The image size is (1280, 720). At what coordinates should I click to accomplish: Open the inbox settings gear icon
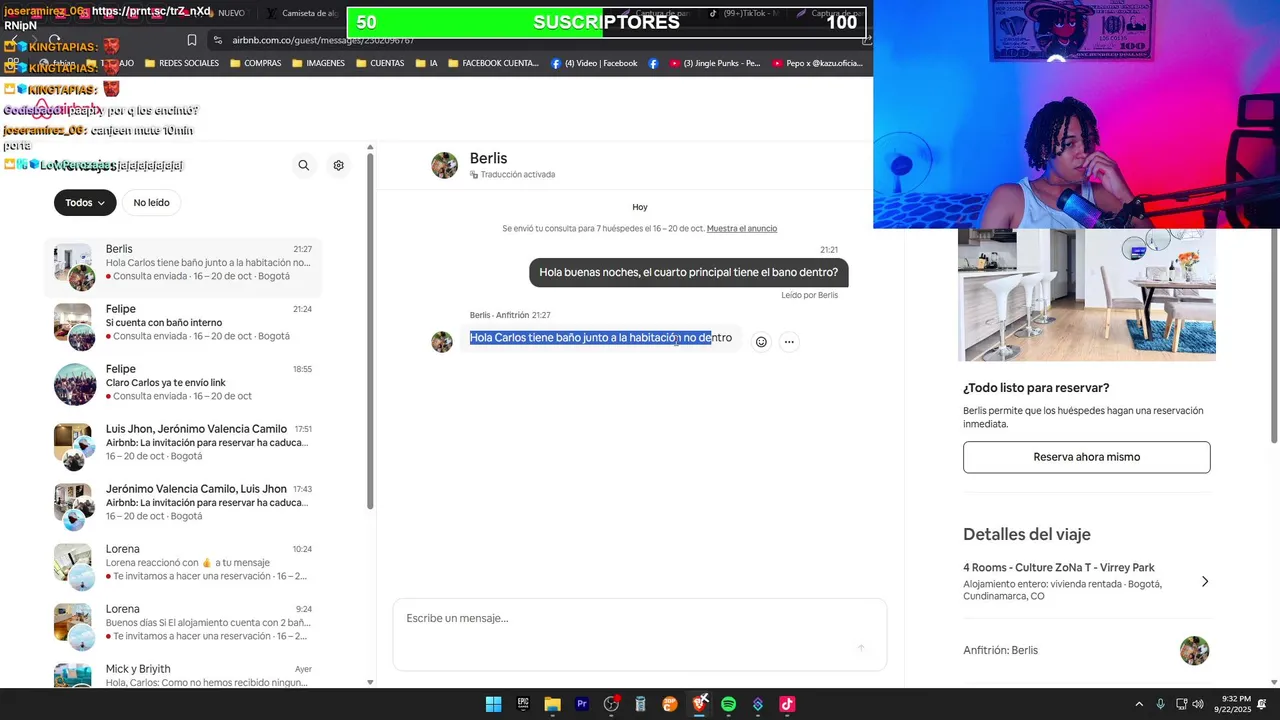pyautogui.click(x=338, y=165)
